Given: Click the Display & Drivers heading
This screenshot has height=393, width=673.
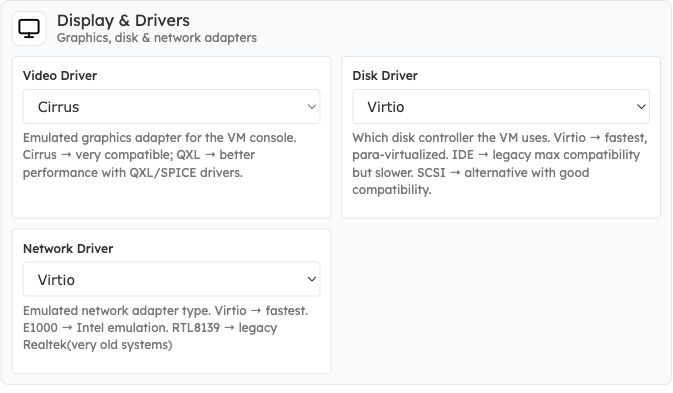Looking at the screenshot, I should click(x=123, y=21).
